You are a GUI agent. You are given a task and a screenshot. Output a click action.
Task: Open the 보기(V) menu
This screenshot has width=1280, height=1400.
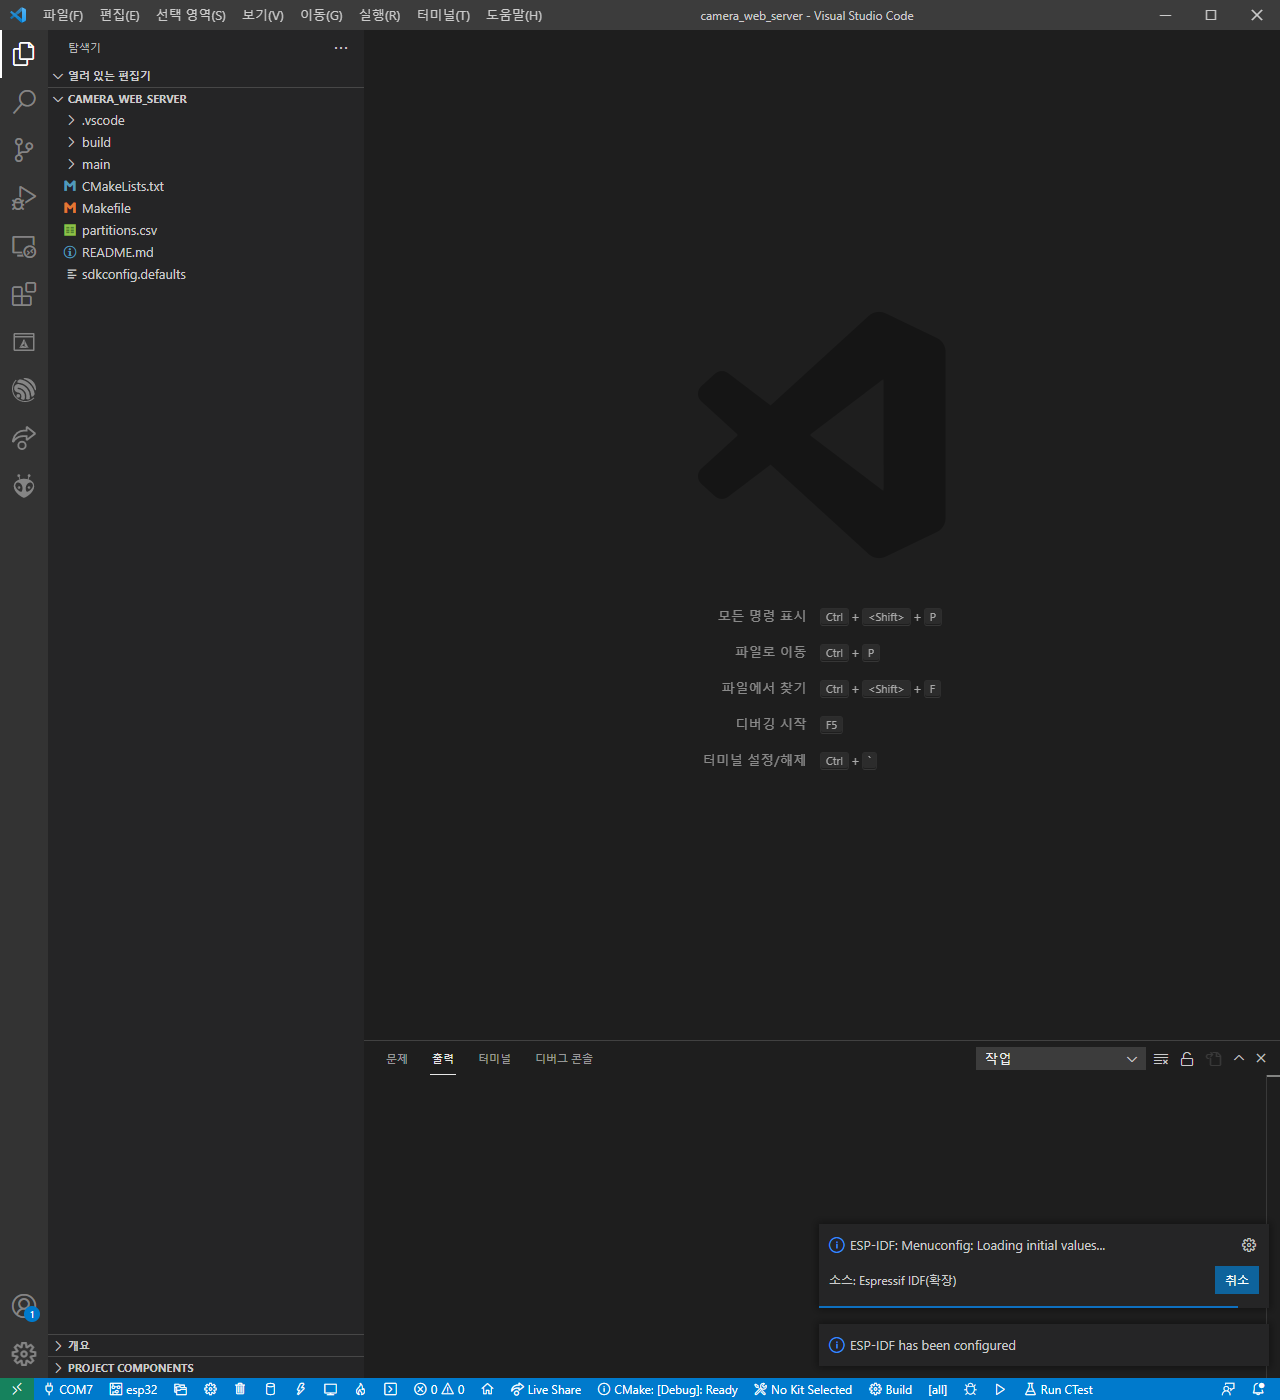(263, 15)
